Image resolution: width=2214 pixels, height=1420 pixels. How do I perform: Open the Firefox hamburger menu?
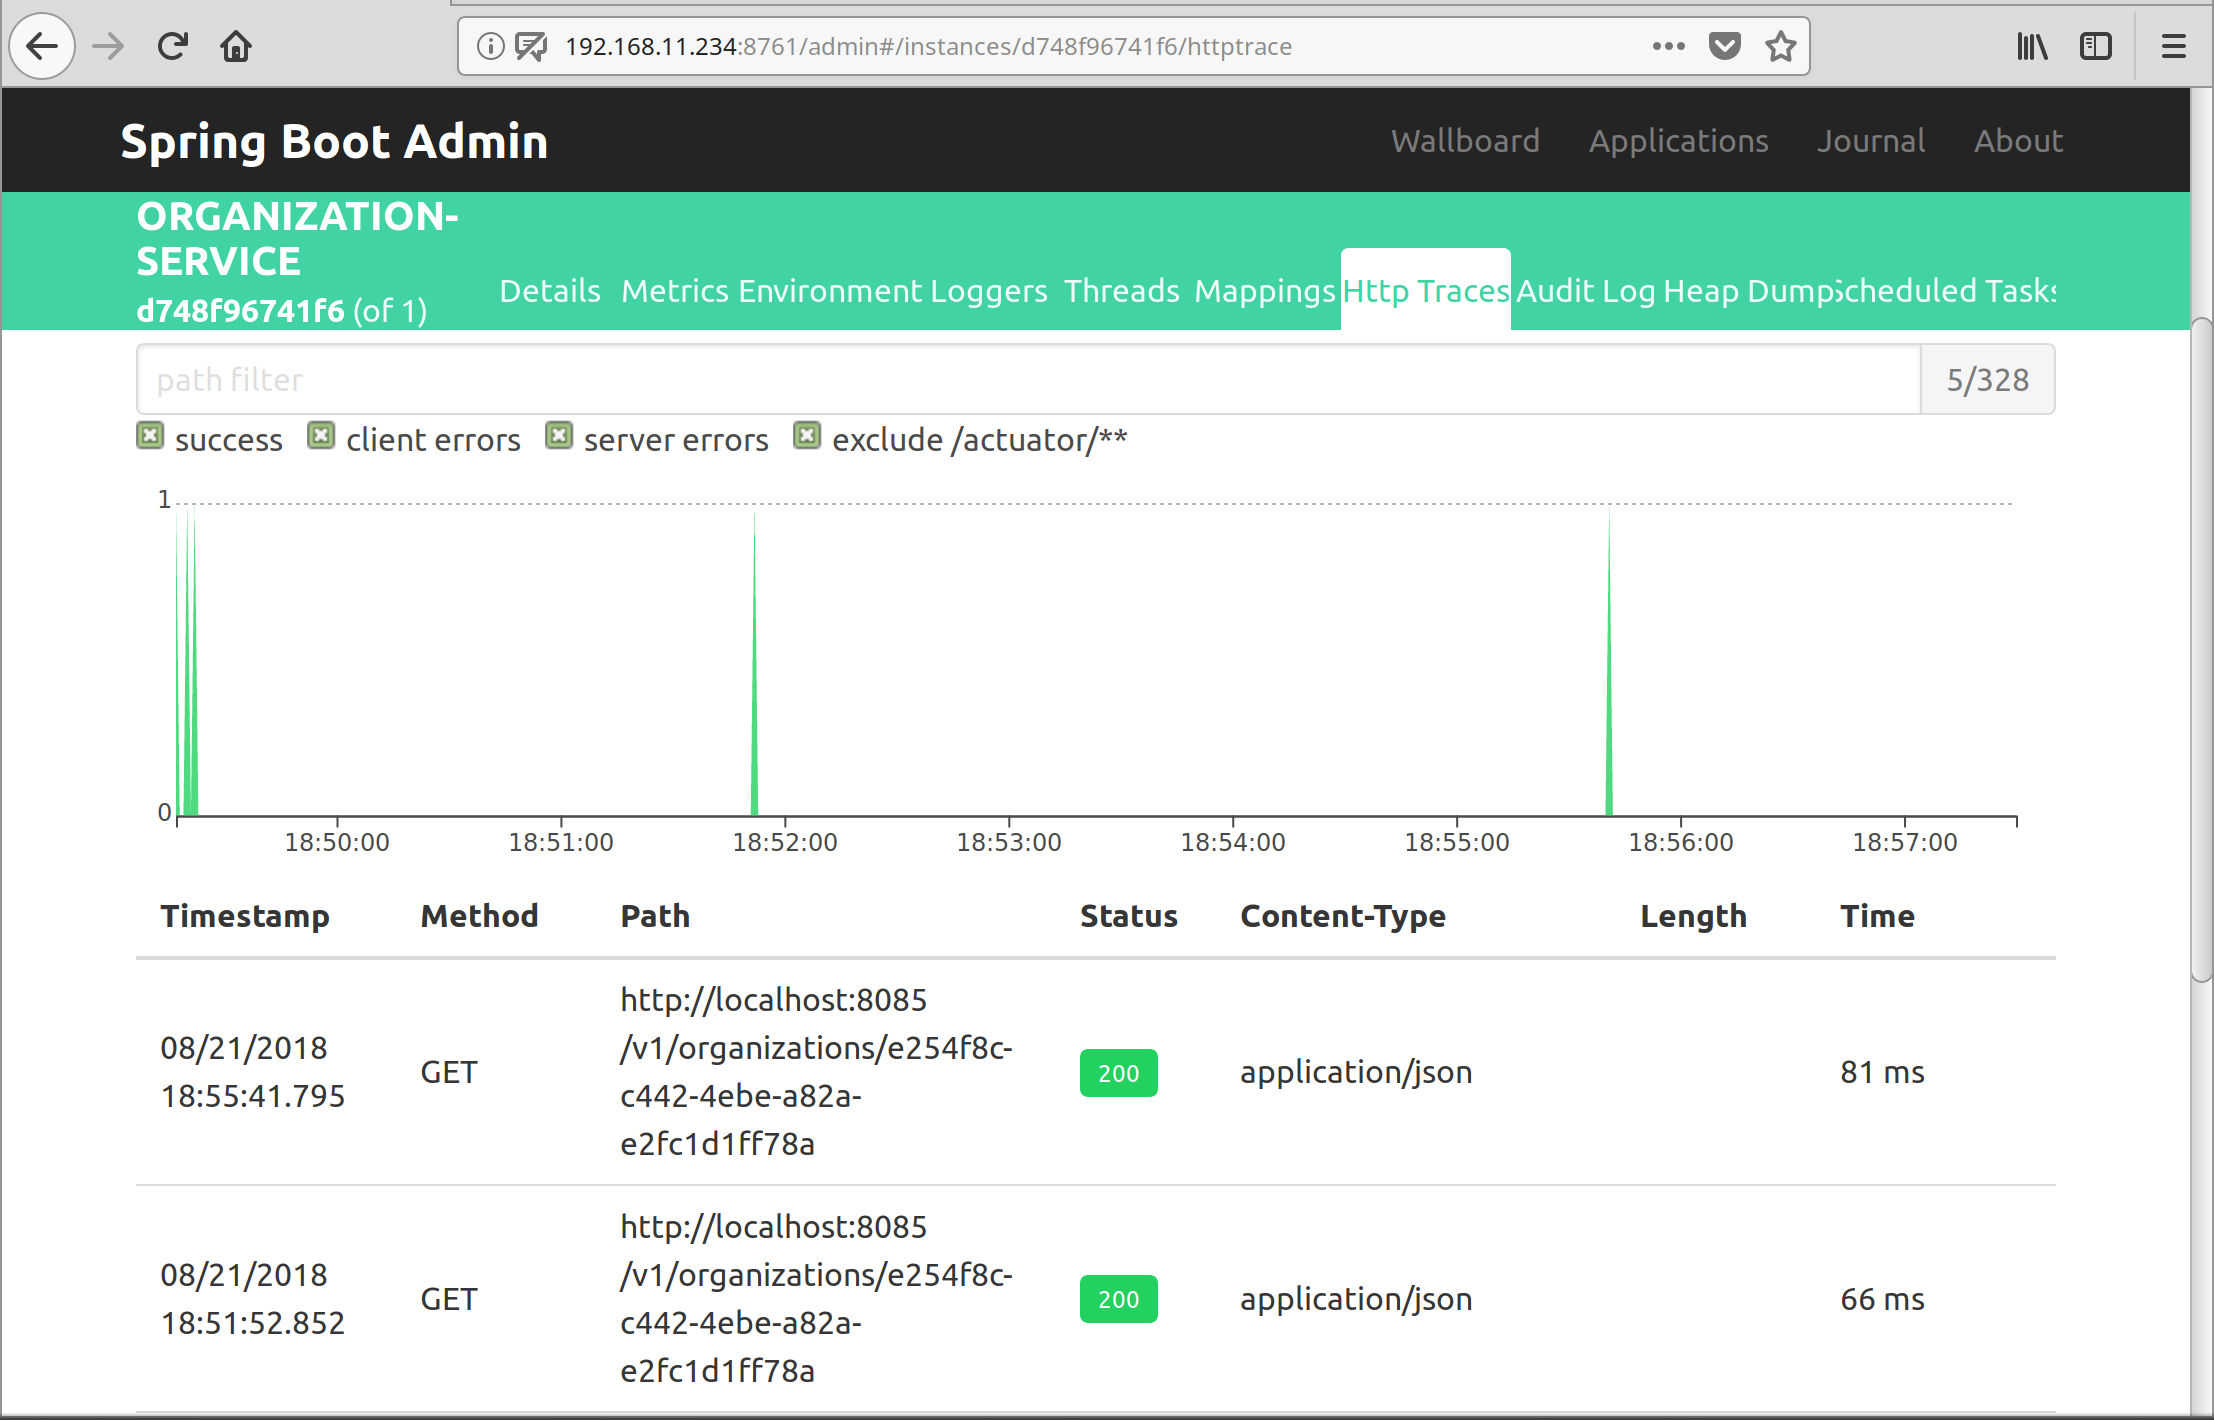point(2174,46)
